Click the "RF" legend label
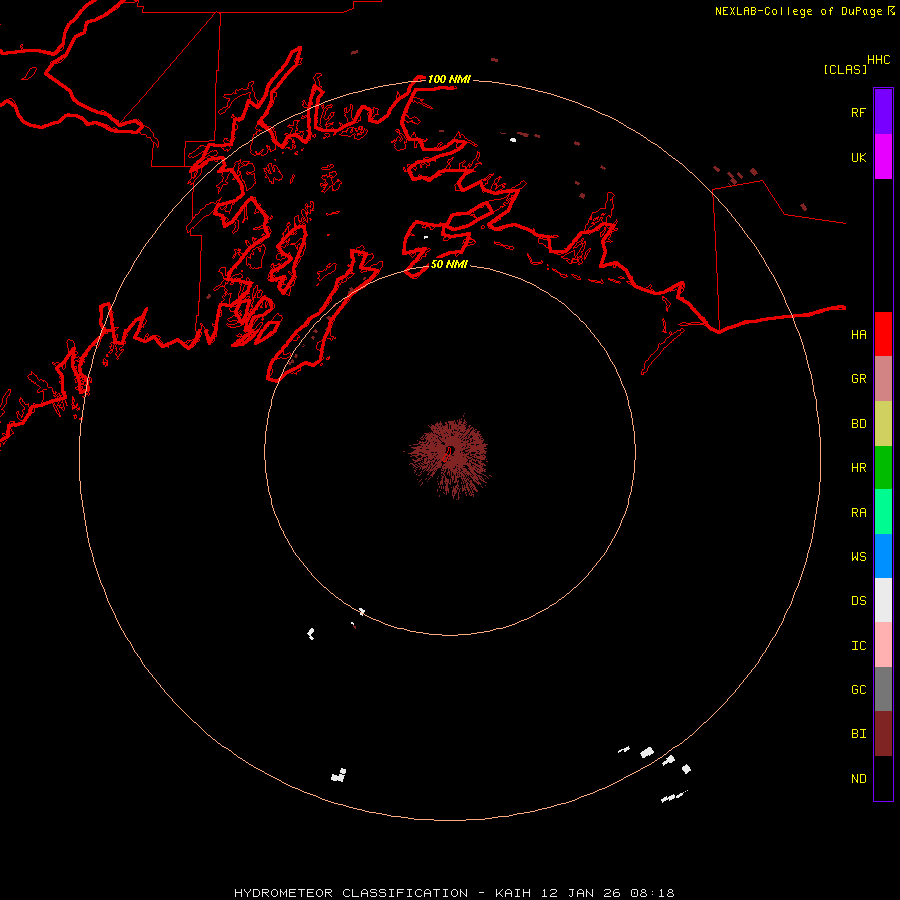The width and height of the screenshot is (900, 900). pos(858,112)
